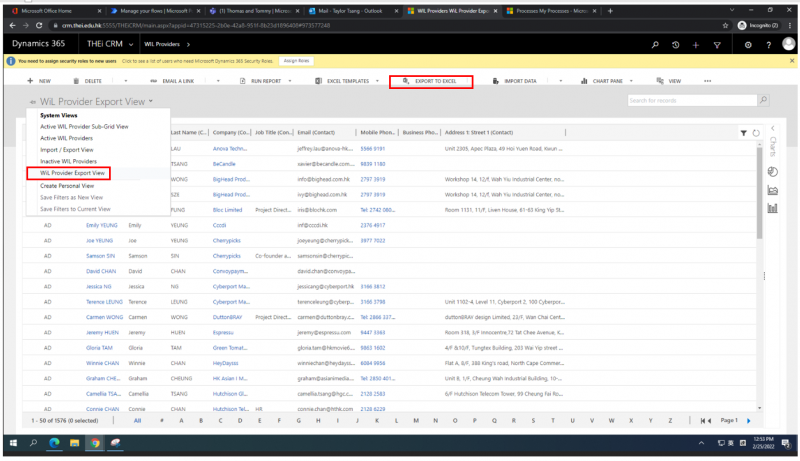Image resolution: width=800 pixels, height=461 pixels.
Task: Select Active WIL Providers view
Action: pos(66,138)
